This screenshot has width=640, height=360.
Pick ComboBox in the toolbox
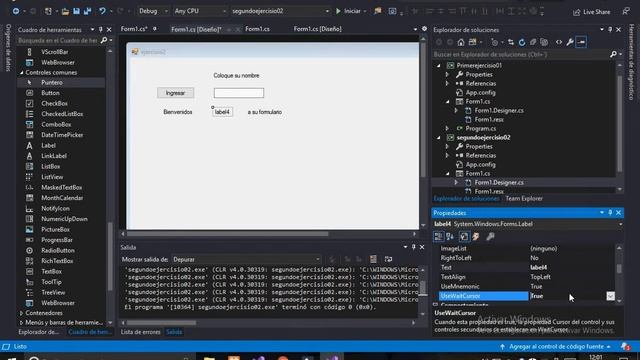tap(56, 124)
